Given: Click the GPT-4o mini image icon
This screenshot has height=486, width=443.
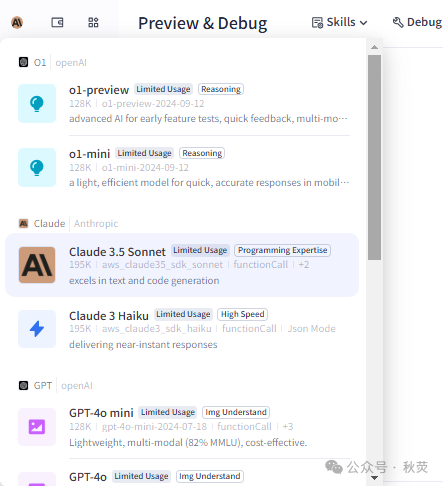Looking at the screenshot, I should 37,427.
